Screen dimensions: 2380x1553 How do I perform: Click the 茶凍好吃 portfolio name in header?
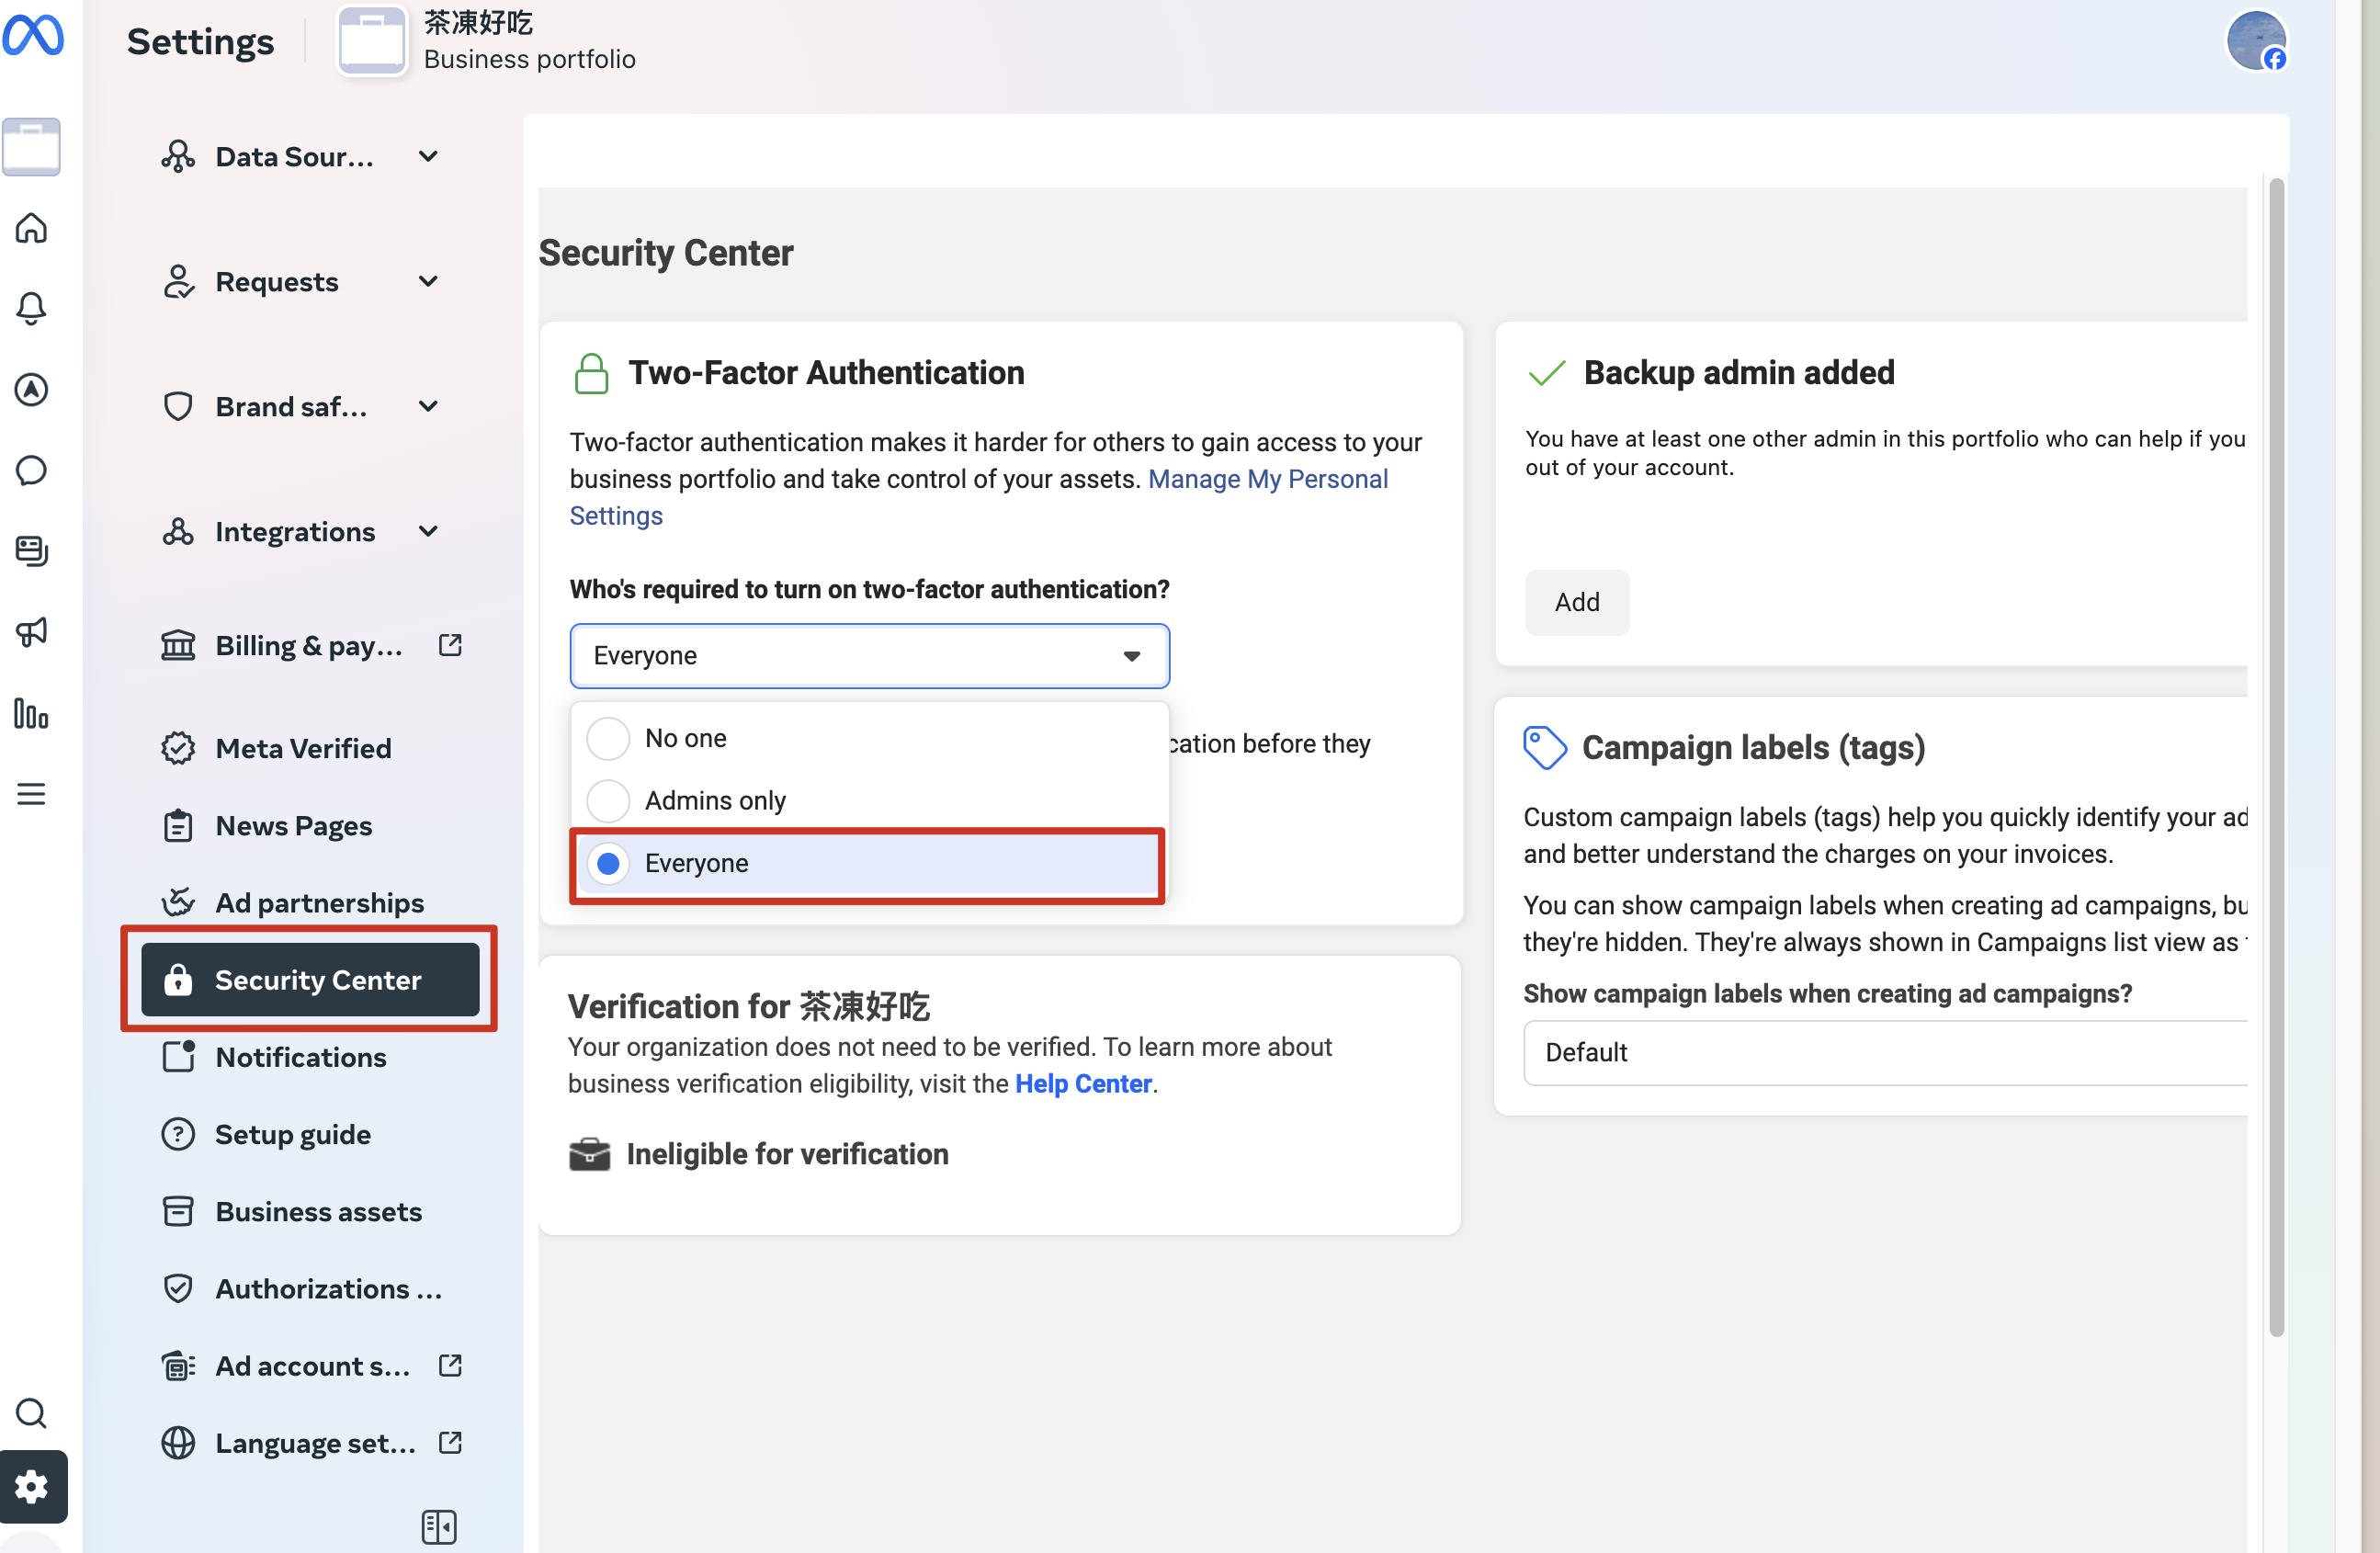coord(478,22)
